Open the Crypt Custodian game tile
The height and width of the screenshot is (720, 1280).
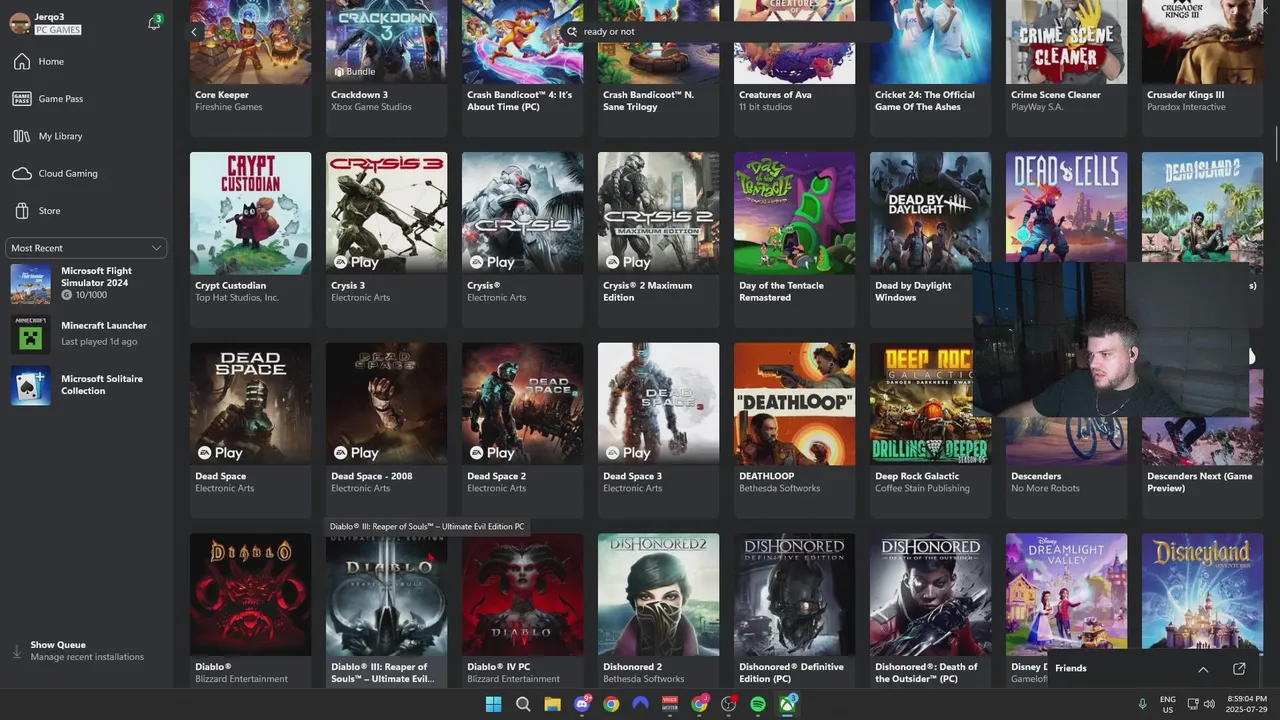(250, 239)
